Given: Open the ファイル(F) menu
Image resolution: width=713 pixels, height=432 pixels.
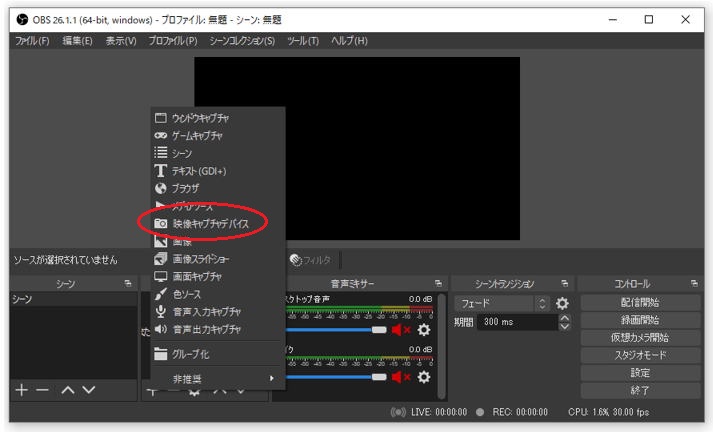Looking at the screenshot, I should point(32,41).
